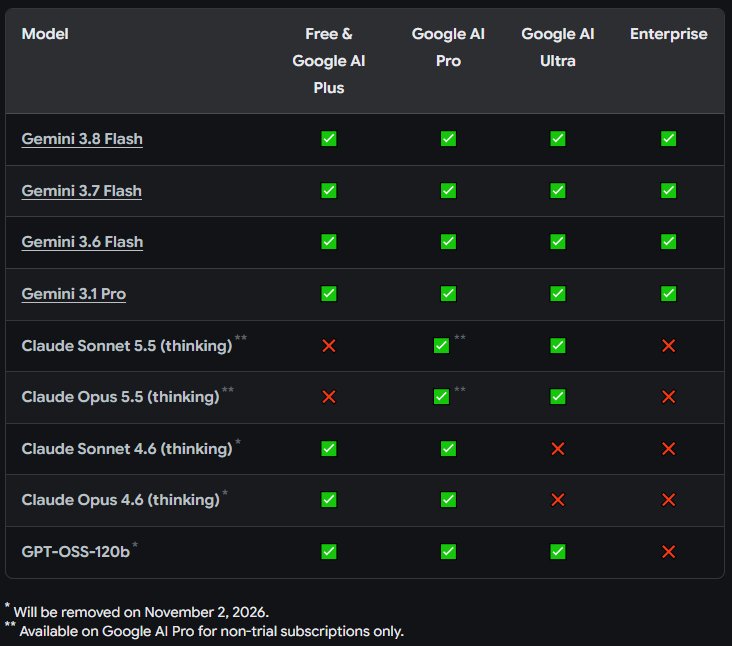Click the Claude Sonnet 4.6 (thinking) model name
The height and width of the screenshot is (646, 732).
pyautogui.click(x=127, y=449)
